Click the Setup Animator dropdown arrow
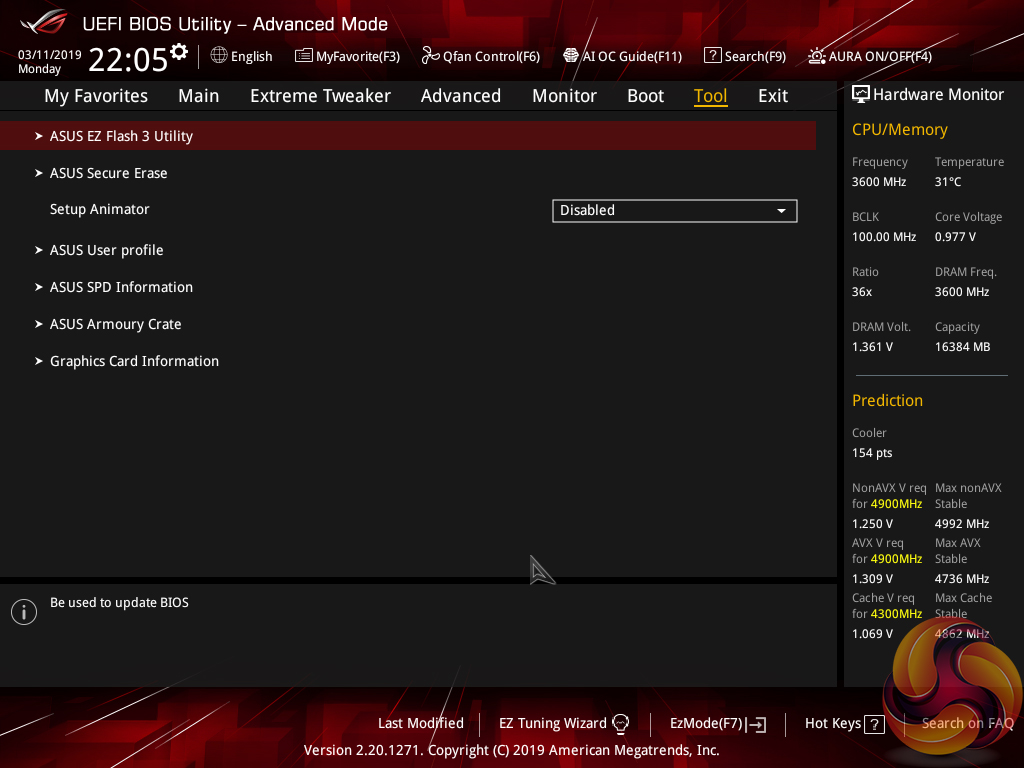 click(781, 211)
